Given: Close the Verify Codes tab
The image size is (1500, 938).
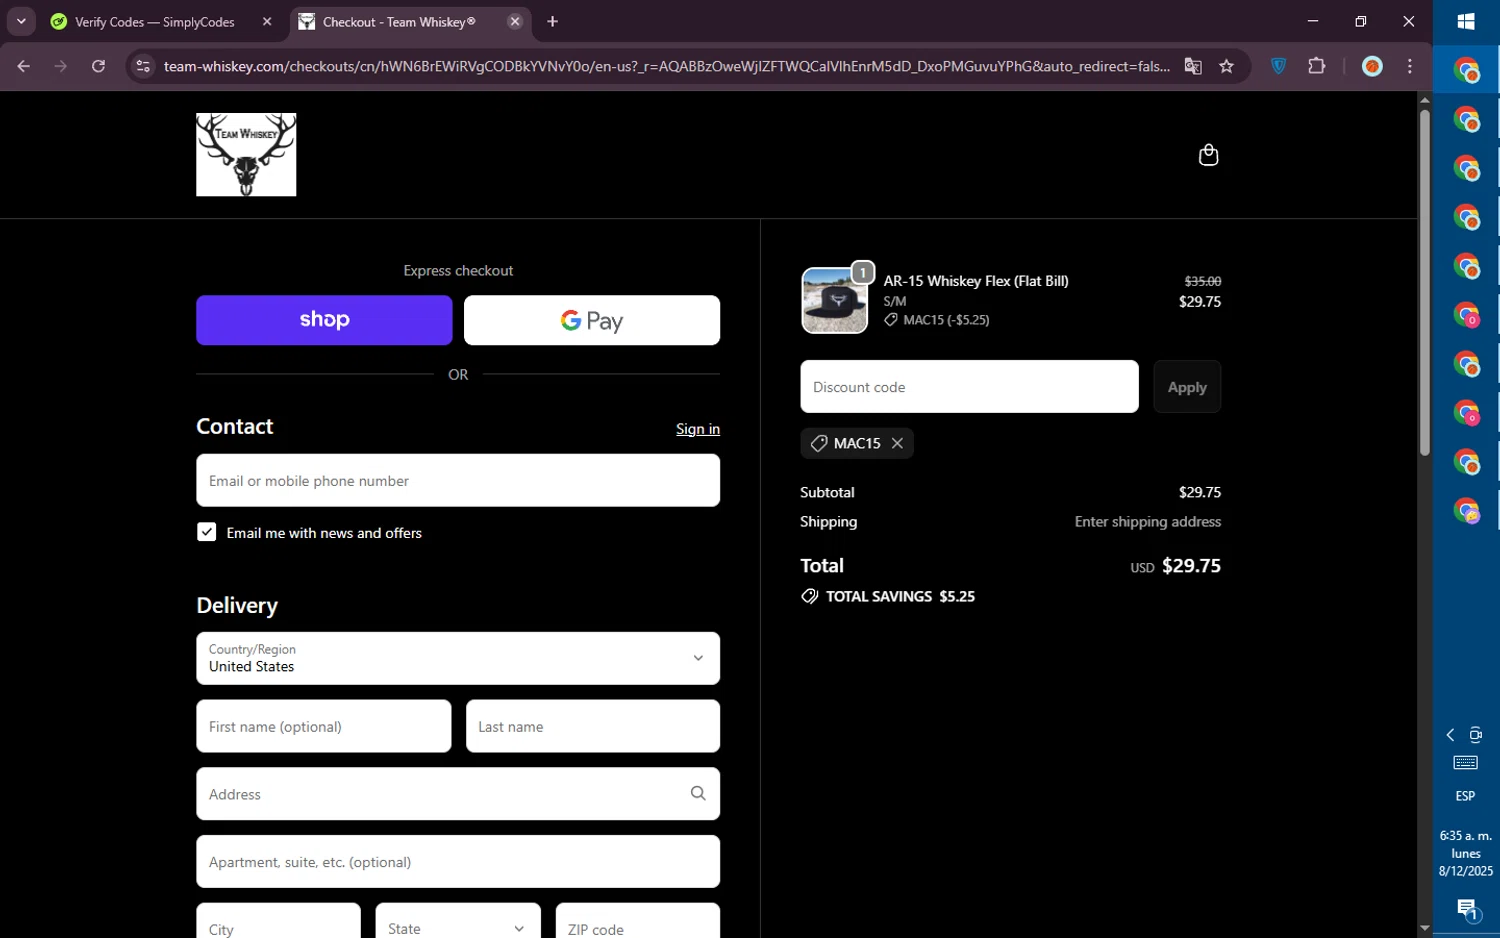Looking at the screenshot, I should (267, 21).
